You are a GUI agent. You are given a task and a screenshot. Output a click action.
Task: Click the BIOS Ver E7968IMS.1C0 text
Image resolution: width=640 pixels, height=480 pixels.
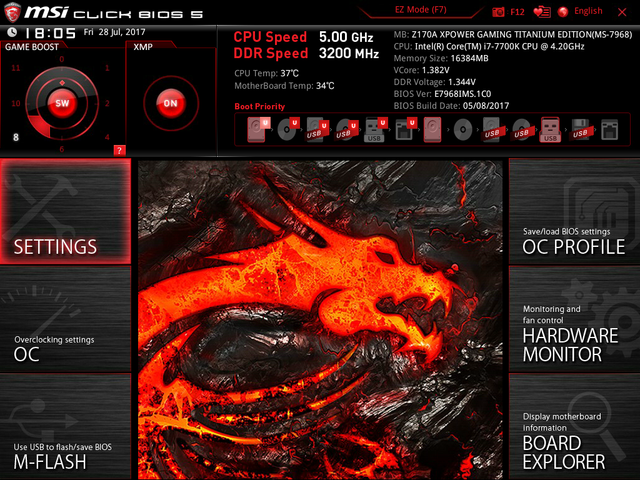442,94
